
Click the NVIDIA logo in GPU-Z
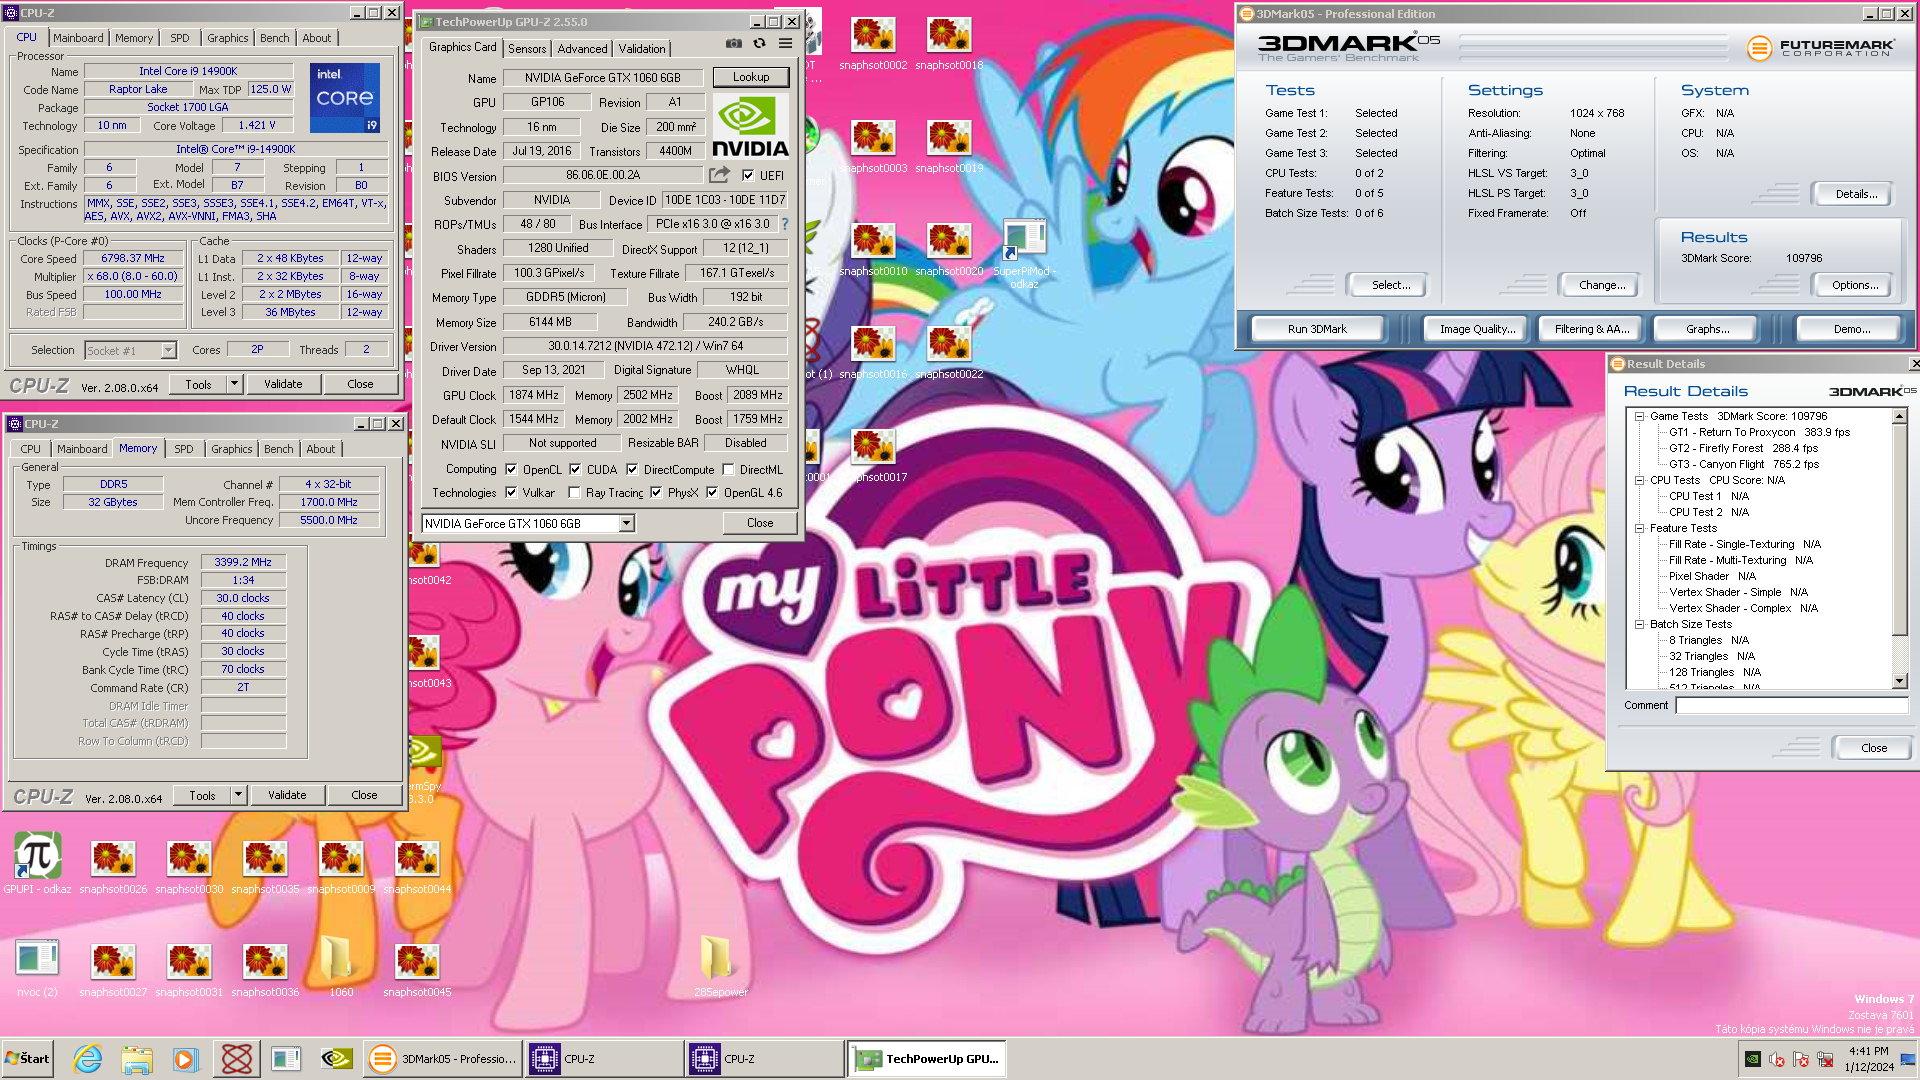pyautogui.click(x=750, y=127)
